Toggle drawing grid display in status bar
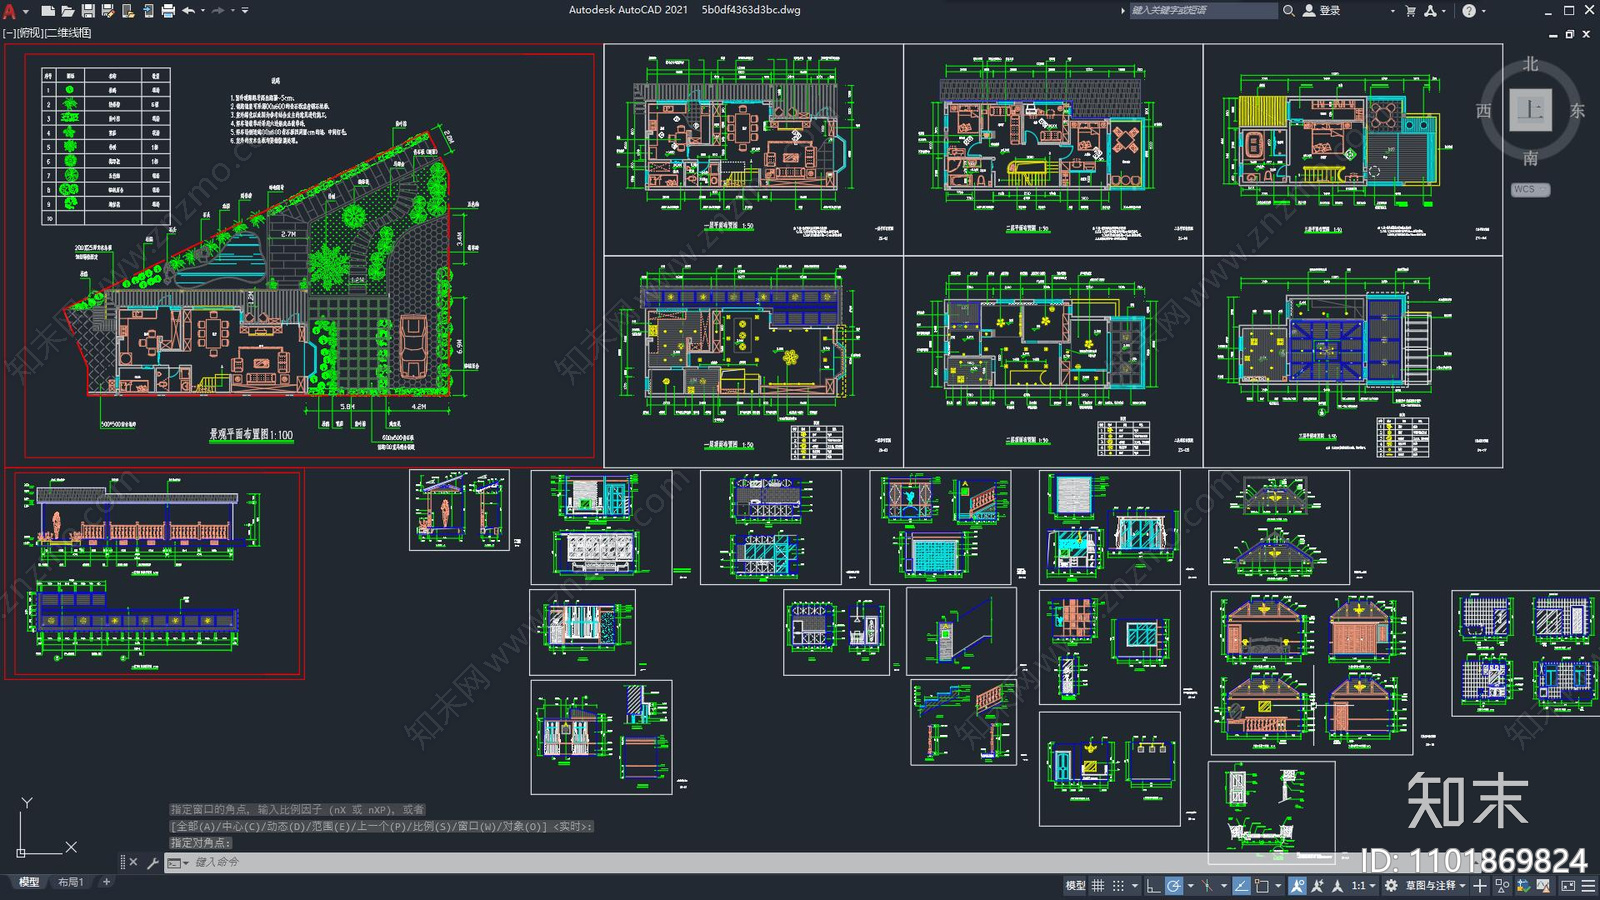Viewport: 1600px width, 900px height. tap(1098, 886)
